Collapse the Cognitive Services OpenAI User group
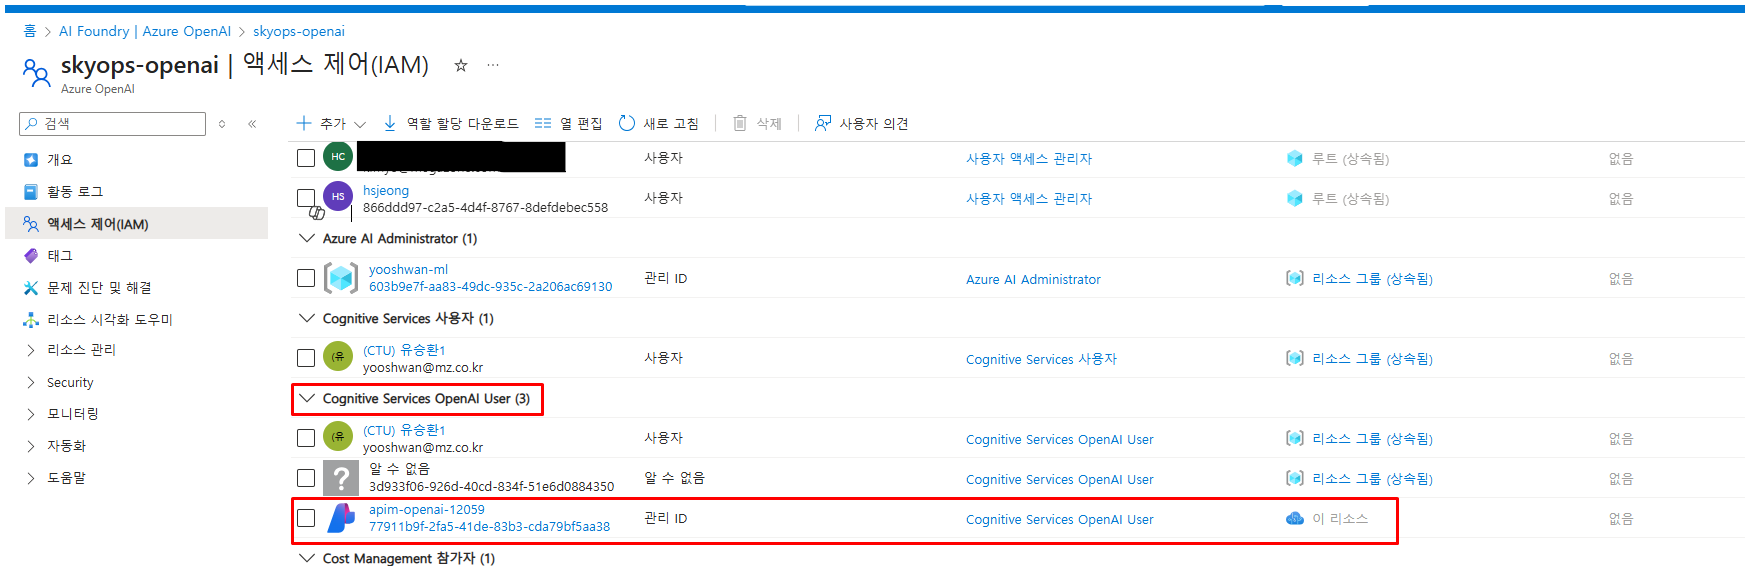 (x=307, y=398)
